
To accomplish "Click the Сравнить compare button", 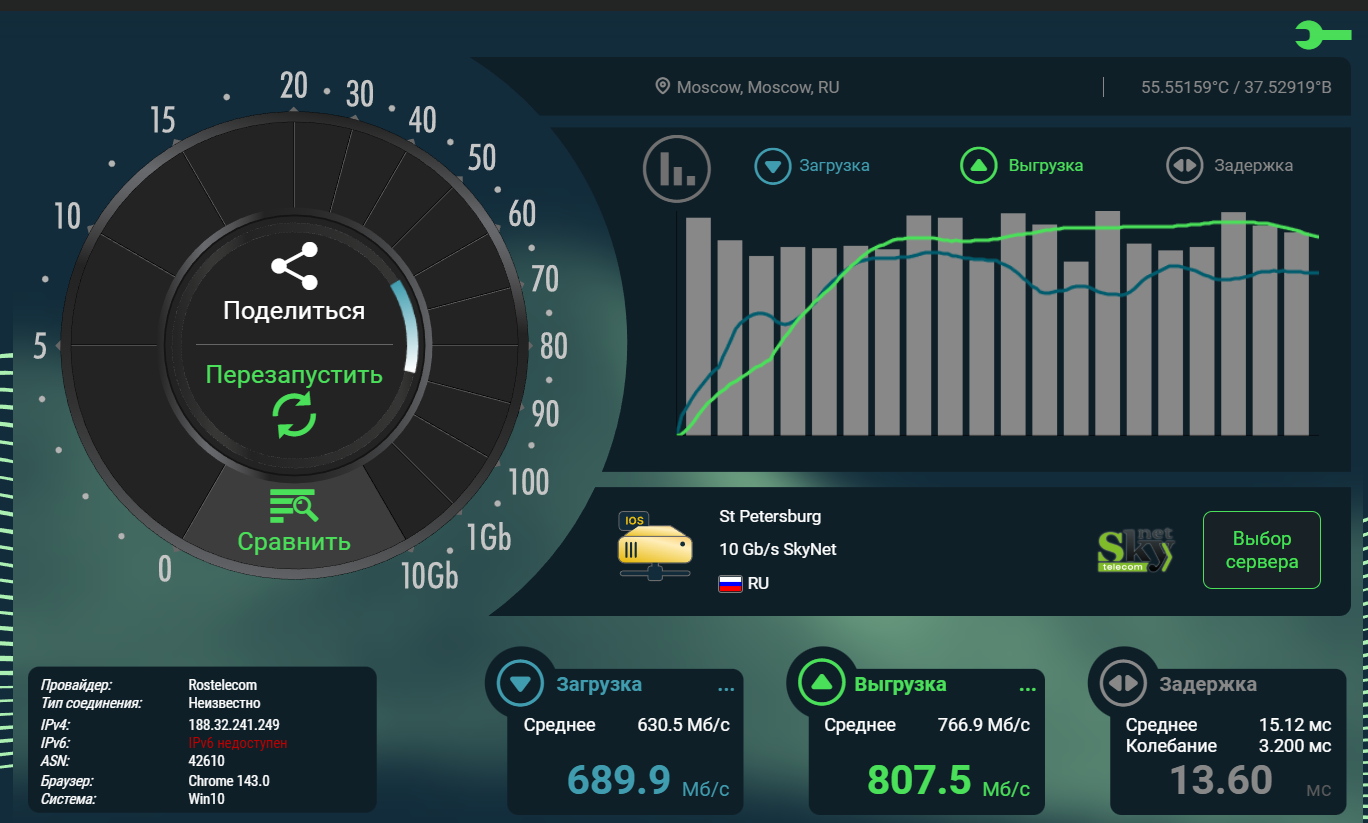I will 294,542.
